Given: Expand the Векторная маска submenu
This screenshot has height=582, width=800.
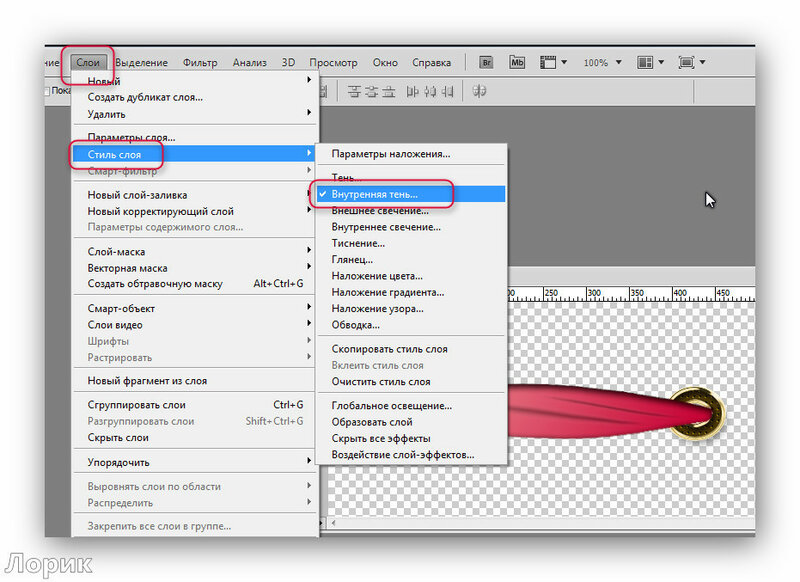Looking at the screenshot, I should tap(194, 268).
